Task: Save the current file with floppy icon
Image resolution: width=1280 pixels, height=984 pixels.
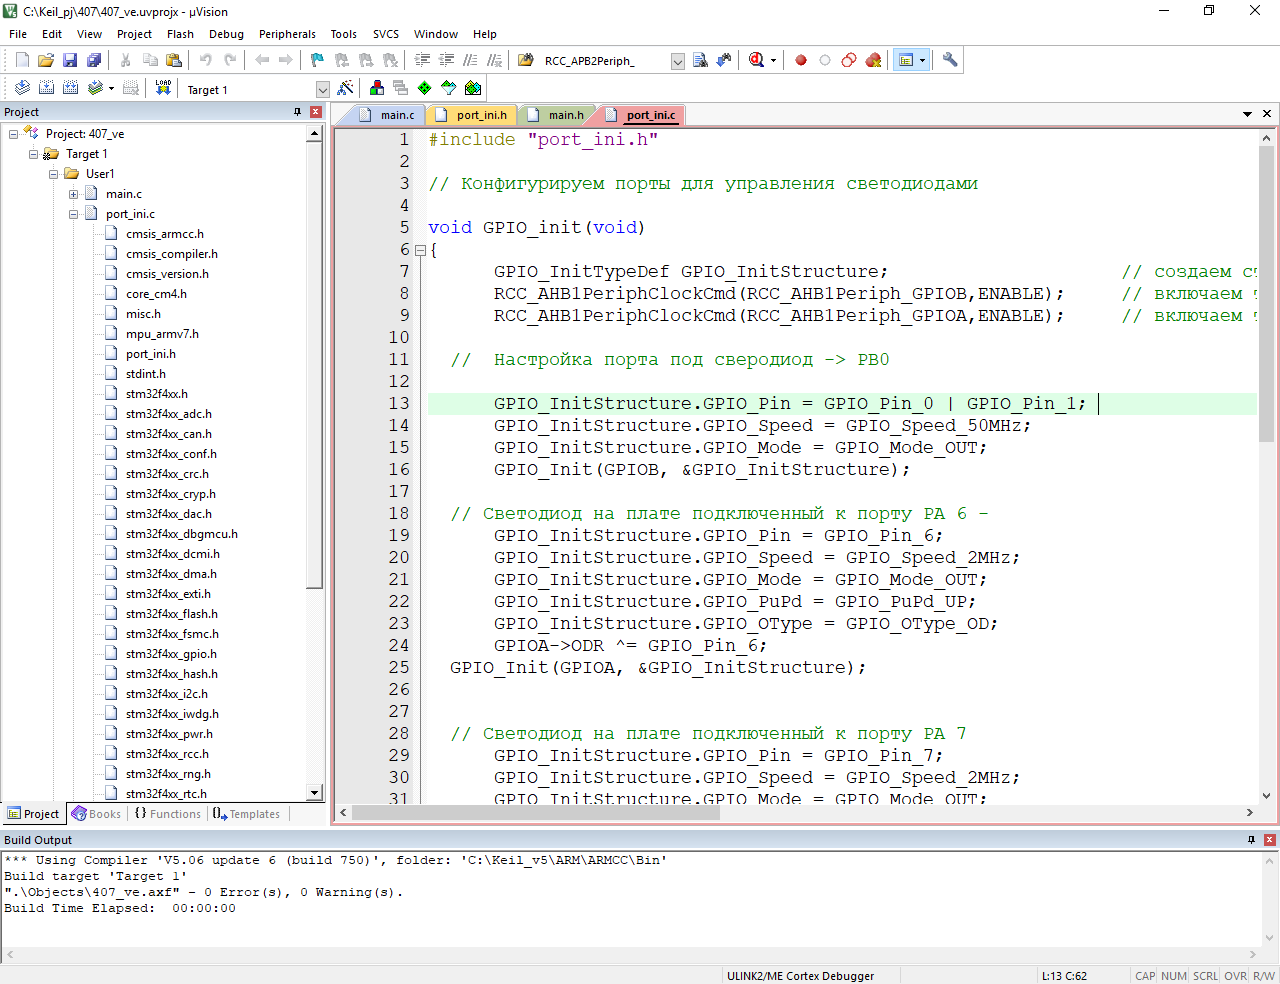Action: pos(70,60)
